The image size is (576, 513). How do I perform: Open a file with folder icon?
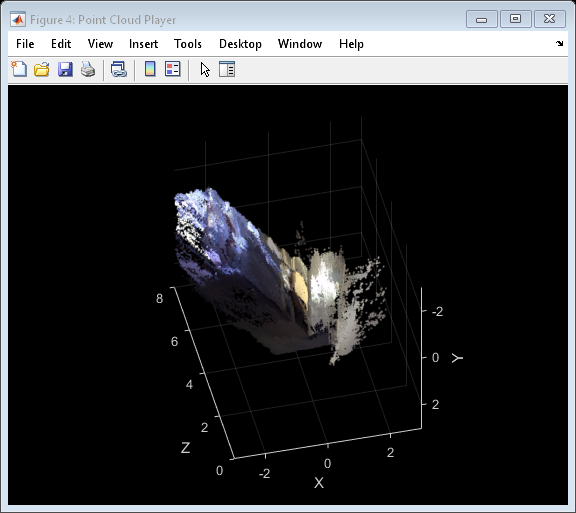point(42,69)
